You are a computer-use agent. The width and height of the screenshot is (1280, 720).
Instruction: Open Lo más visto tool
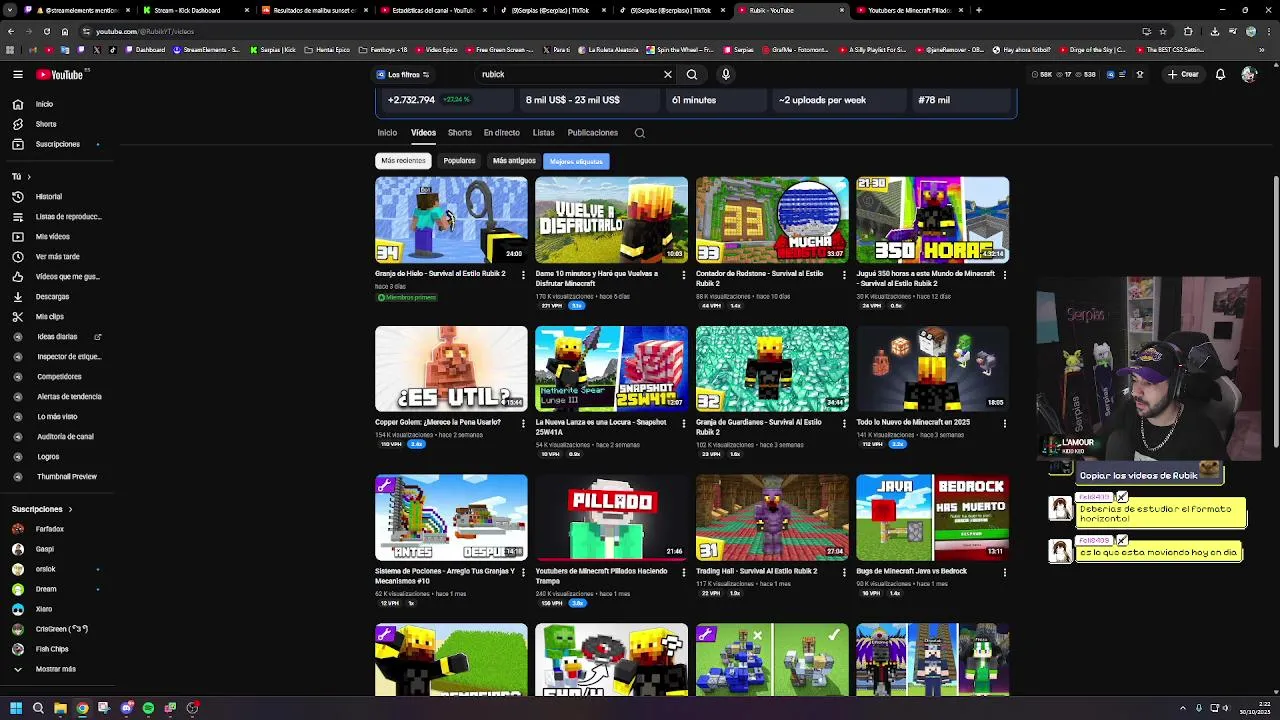[57, 417]
